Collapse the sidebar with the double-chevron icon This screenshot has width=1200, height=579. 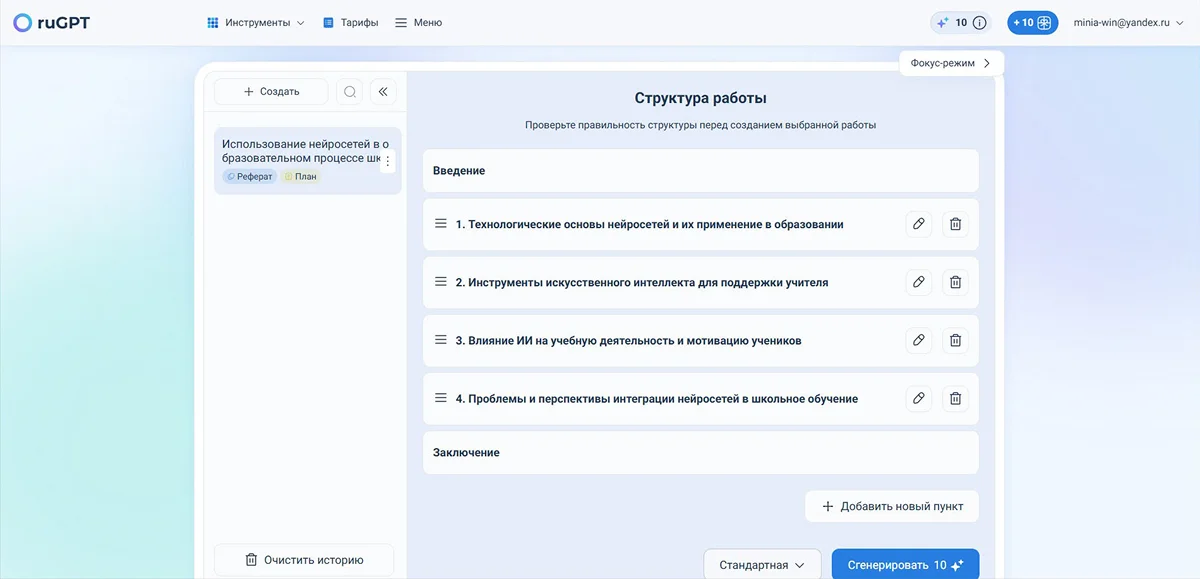click(383, 92)
